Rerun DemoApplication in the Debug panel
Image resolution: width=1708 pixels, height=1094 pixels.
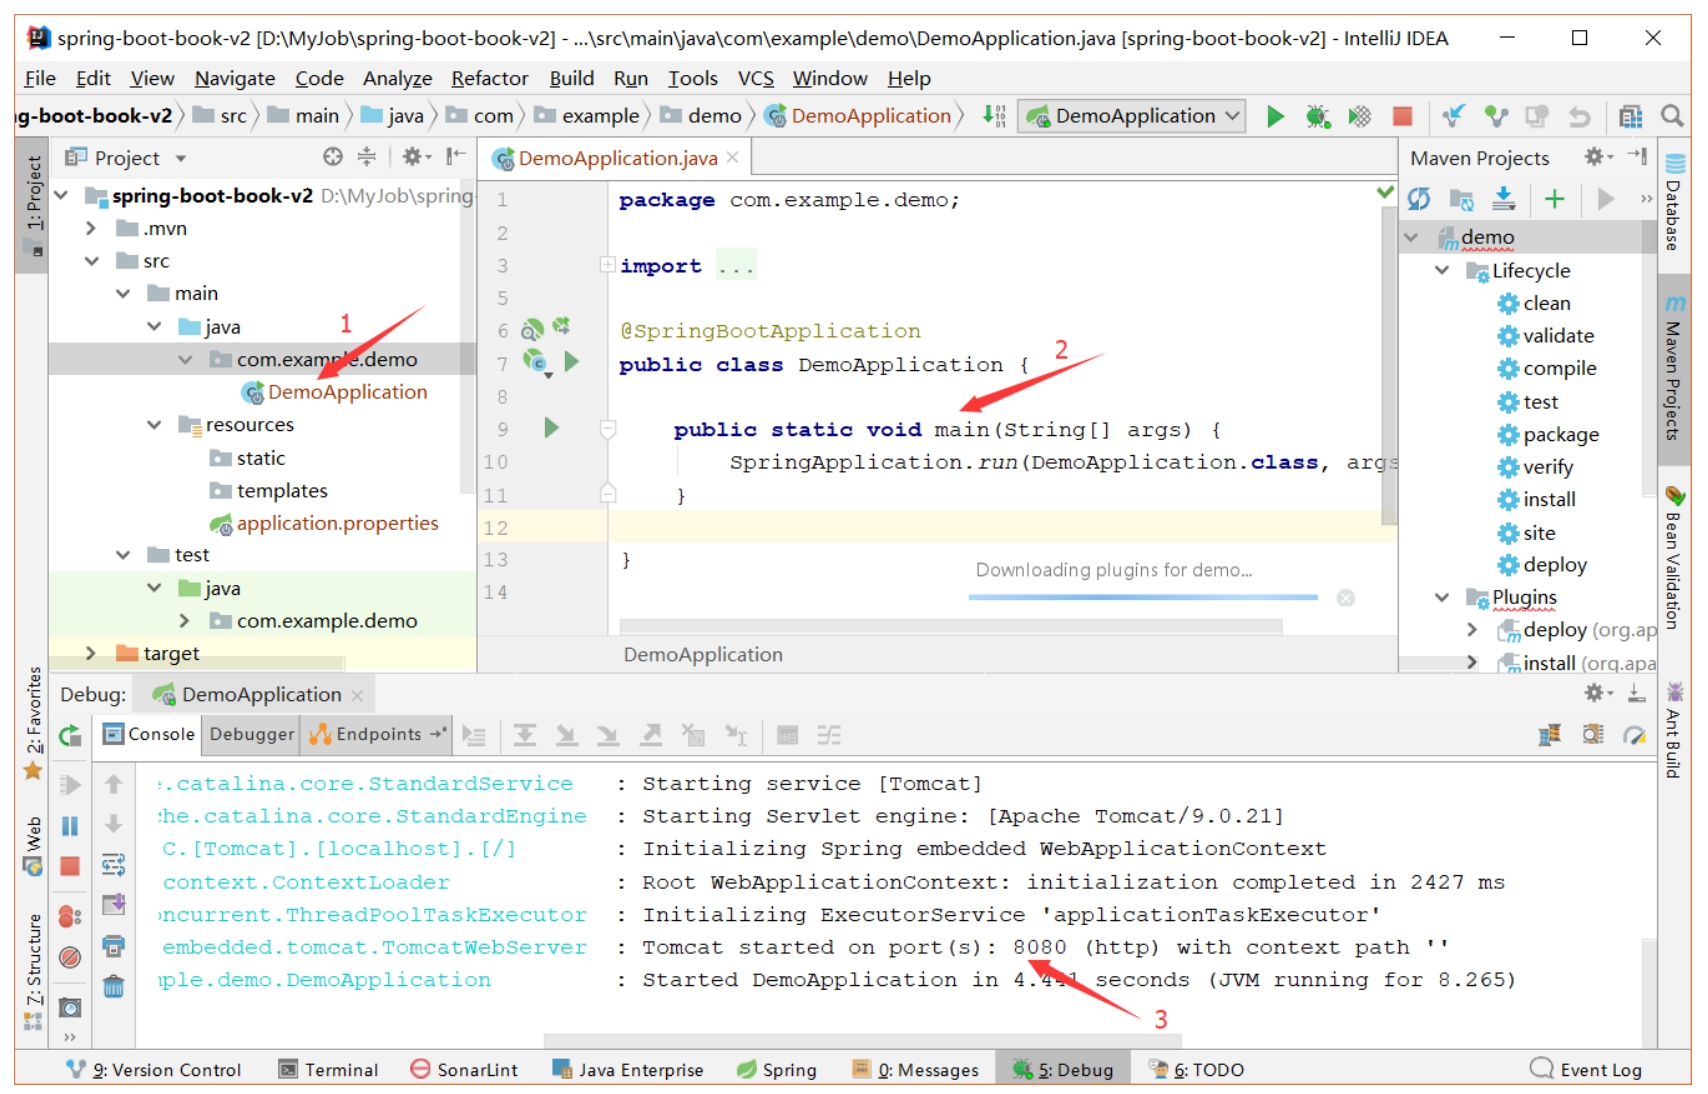(x=70, y=736)
